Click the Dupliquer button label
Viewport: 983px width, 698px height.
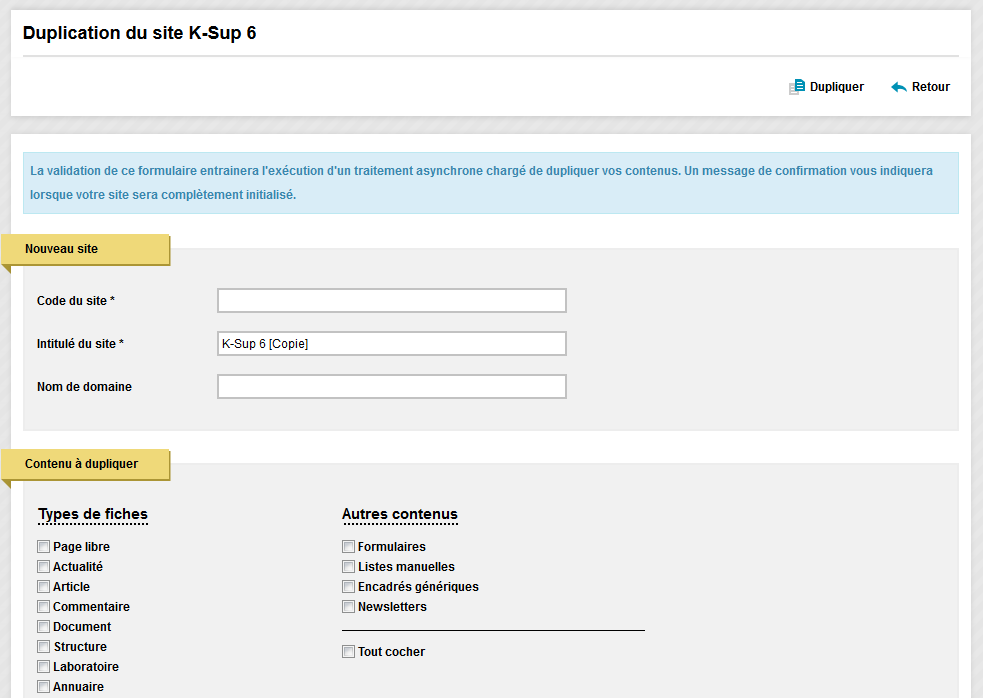click(836, 87)
